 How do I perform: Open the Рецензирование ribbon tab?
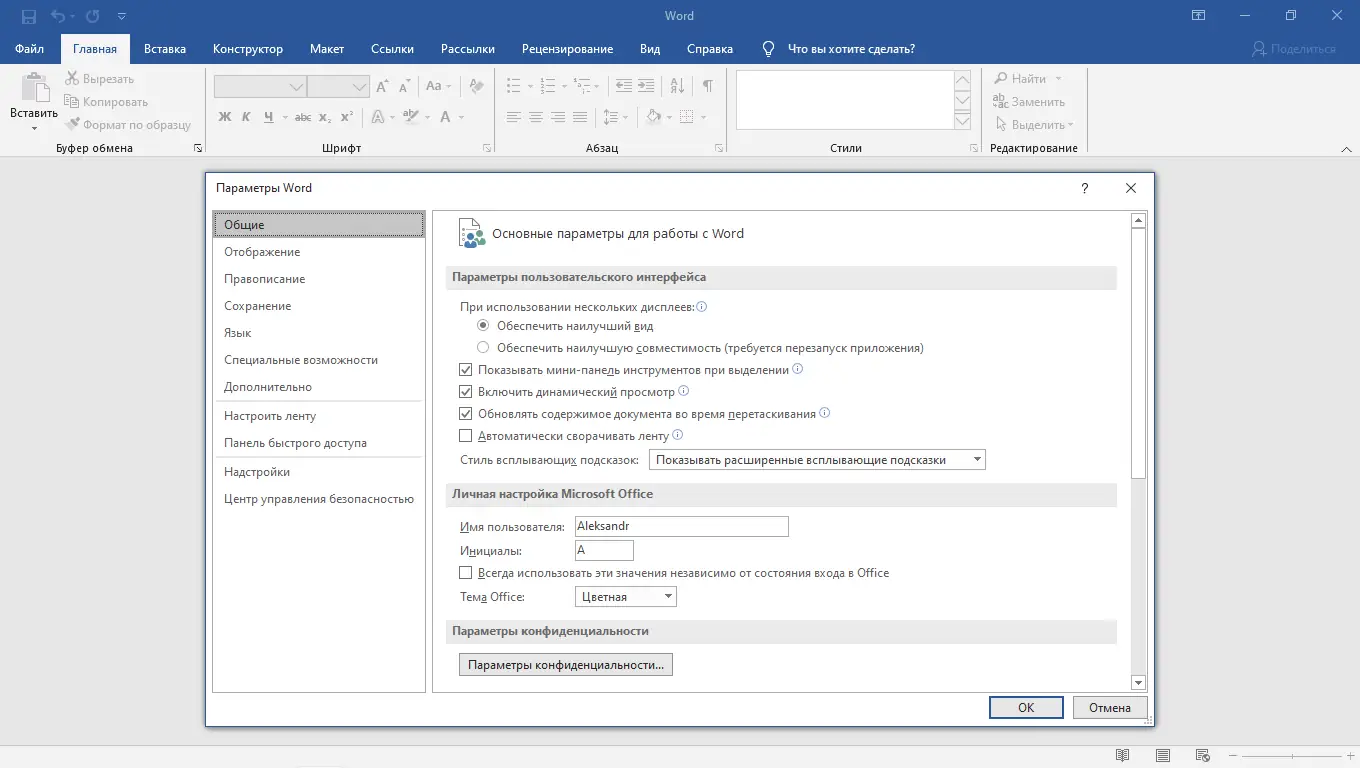[566, 48]
